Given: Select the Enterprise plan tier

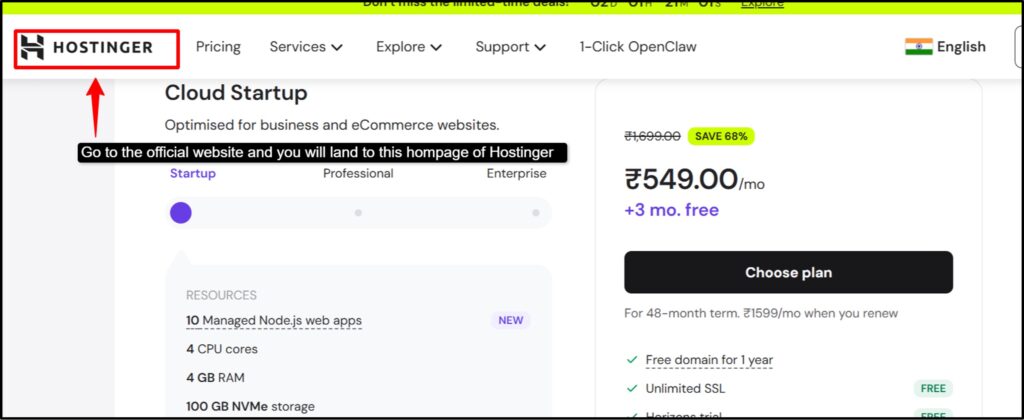Looking at the screenshot, I should (x=517, y=174).
